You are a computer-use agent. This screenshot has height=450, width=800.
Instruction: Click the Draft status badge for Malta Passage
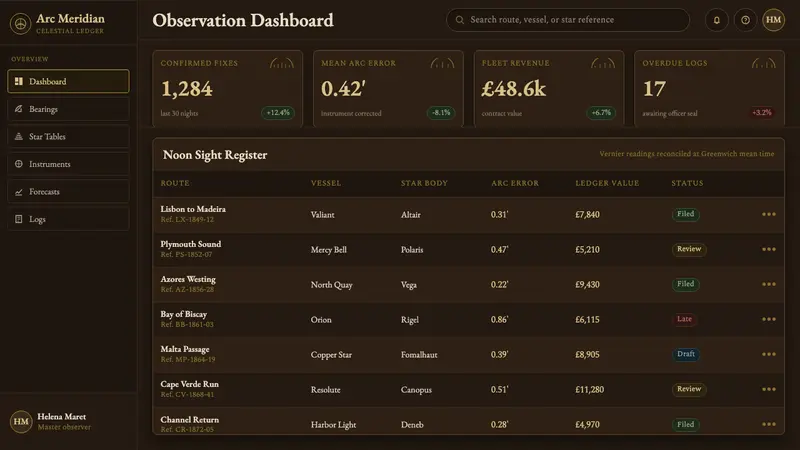pyautogui.click(x=686, y=354)
